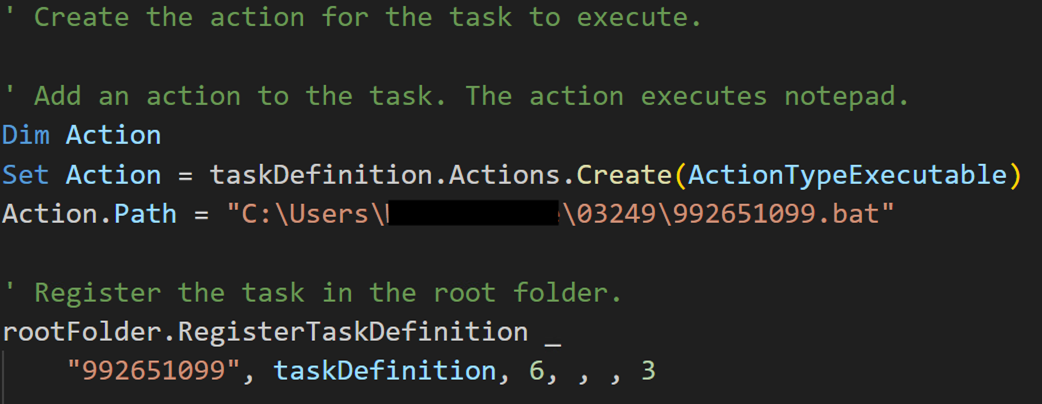Click 'taskDefinition' on the last line
The width and height of the screenshot is (1042, 404).
point(384,371)
